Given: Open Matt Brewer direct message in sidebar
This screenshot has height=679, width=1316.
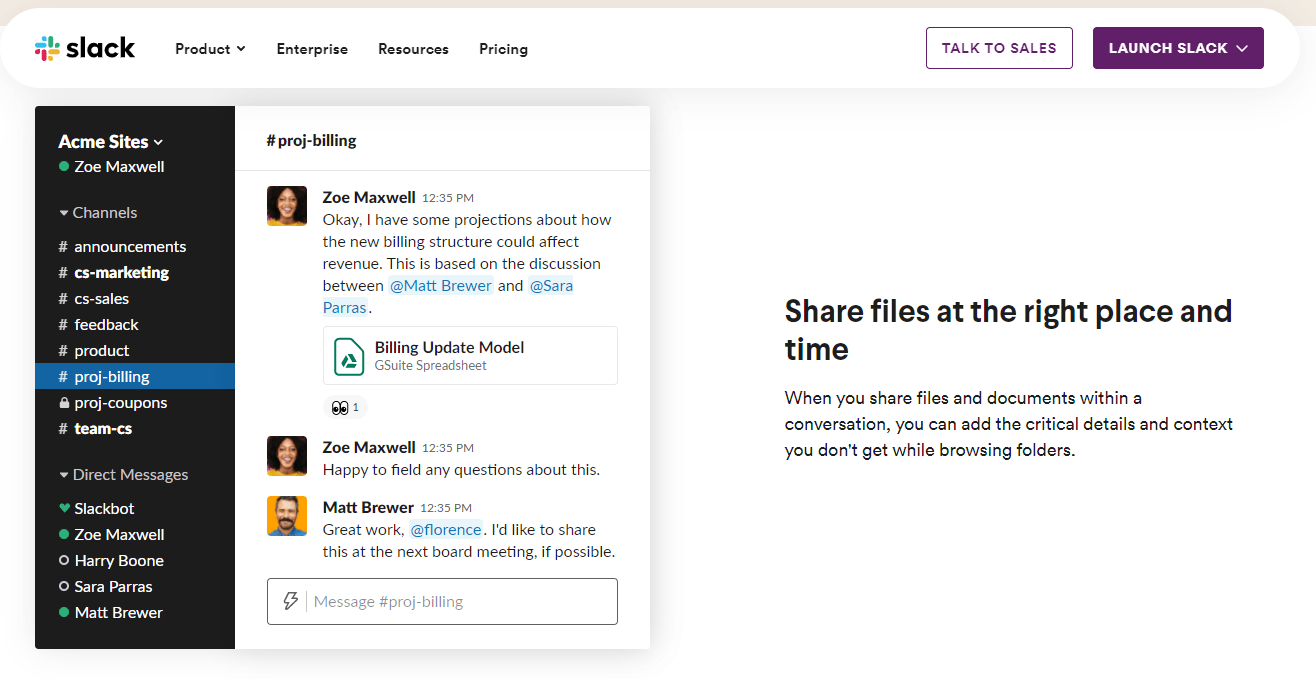Looking at the screenshot, I should click(135, 613).
